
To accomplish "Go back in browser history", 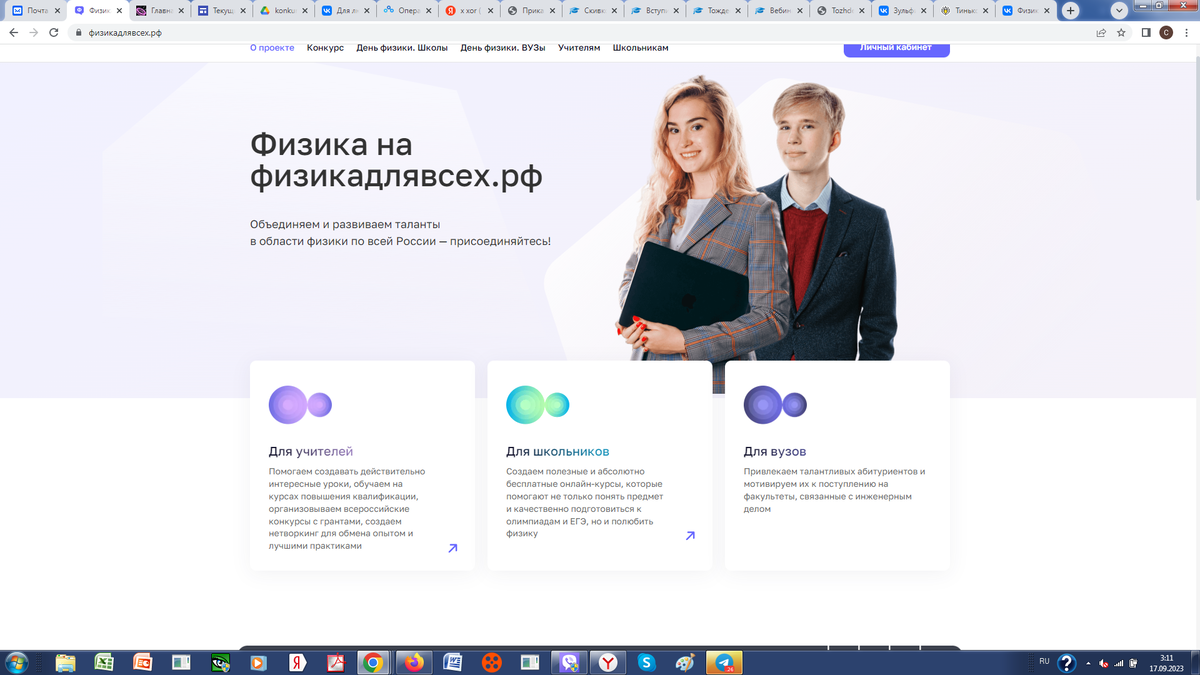I will (x=14, y=32).
